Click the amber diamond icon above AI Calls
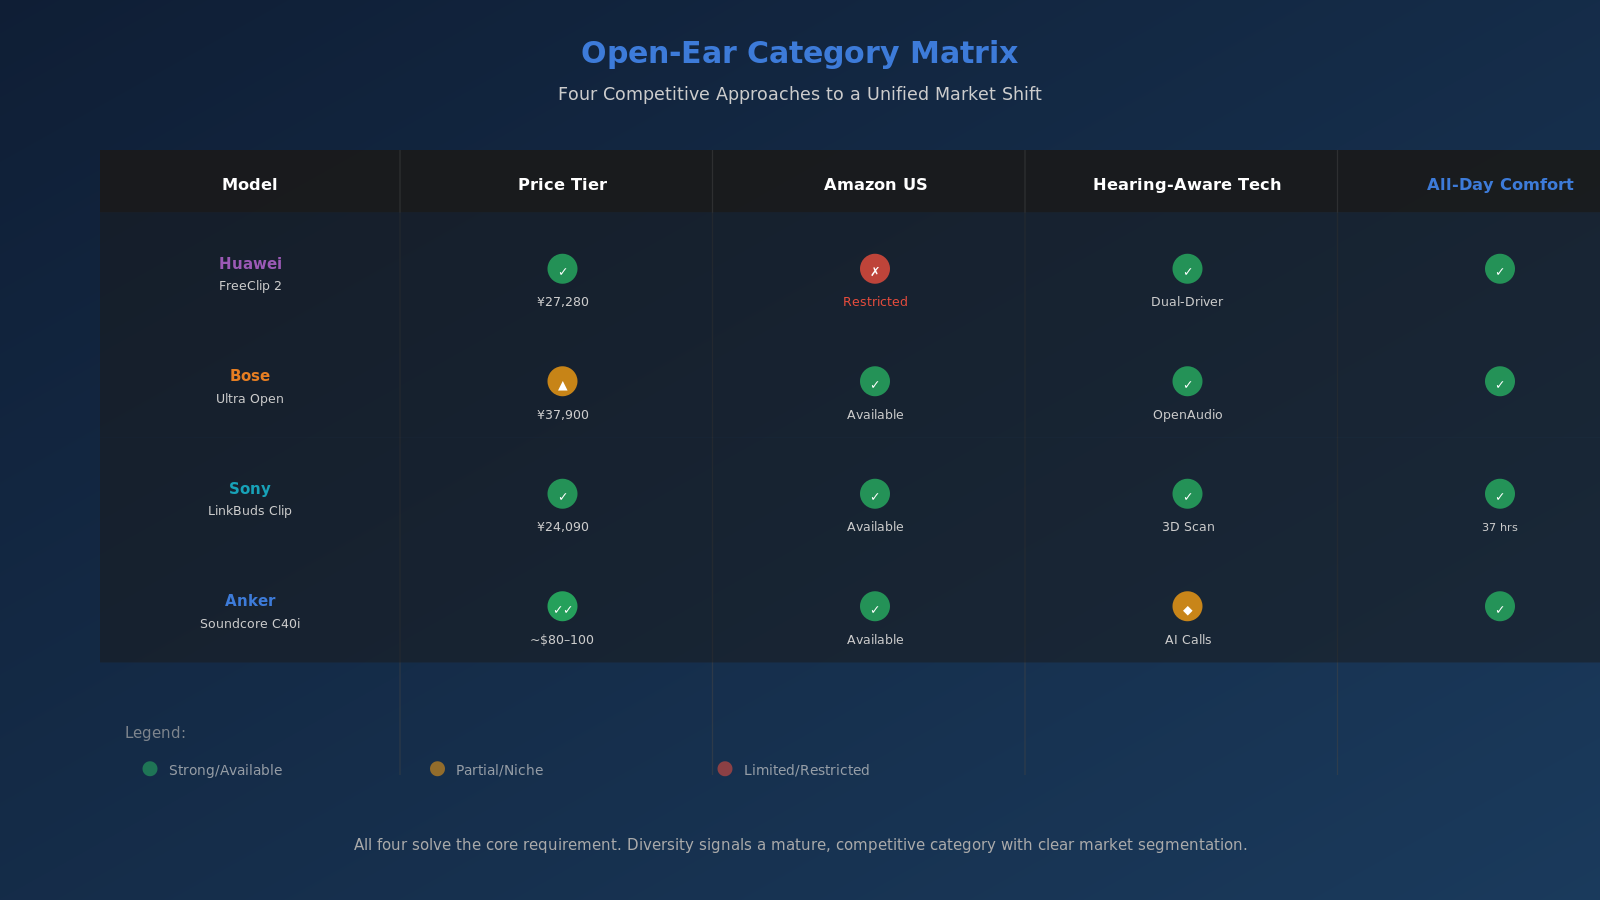 coord(1187,606)
